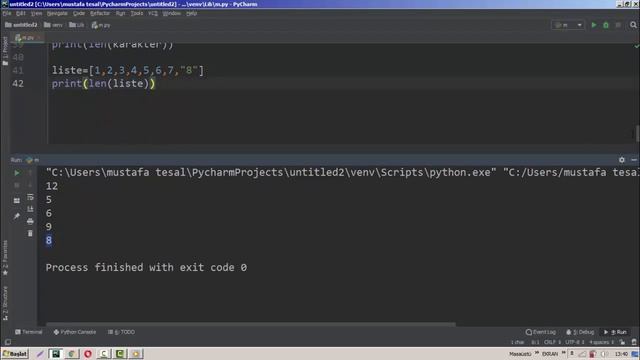
Task: Open the Project tool window side tab
Action: click(x=5, y=51)
